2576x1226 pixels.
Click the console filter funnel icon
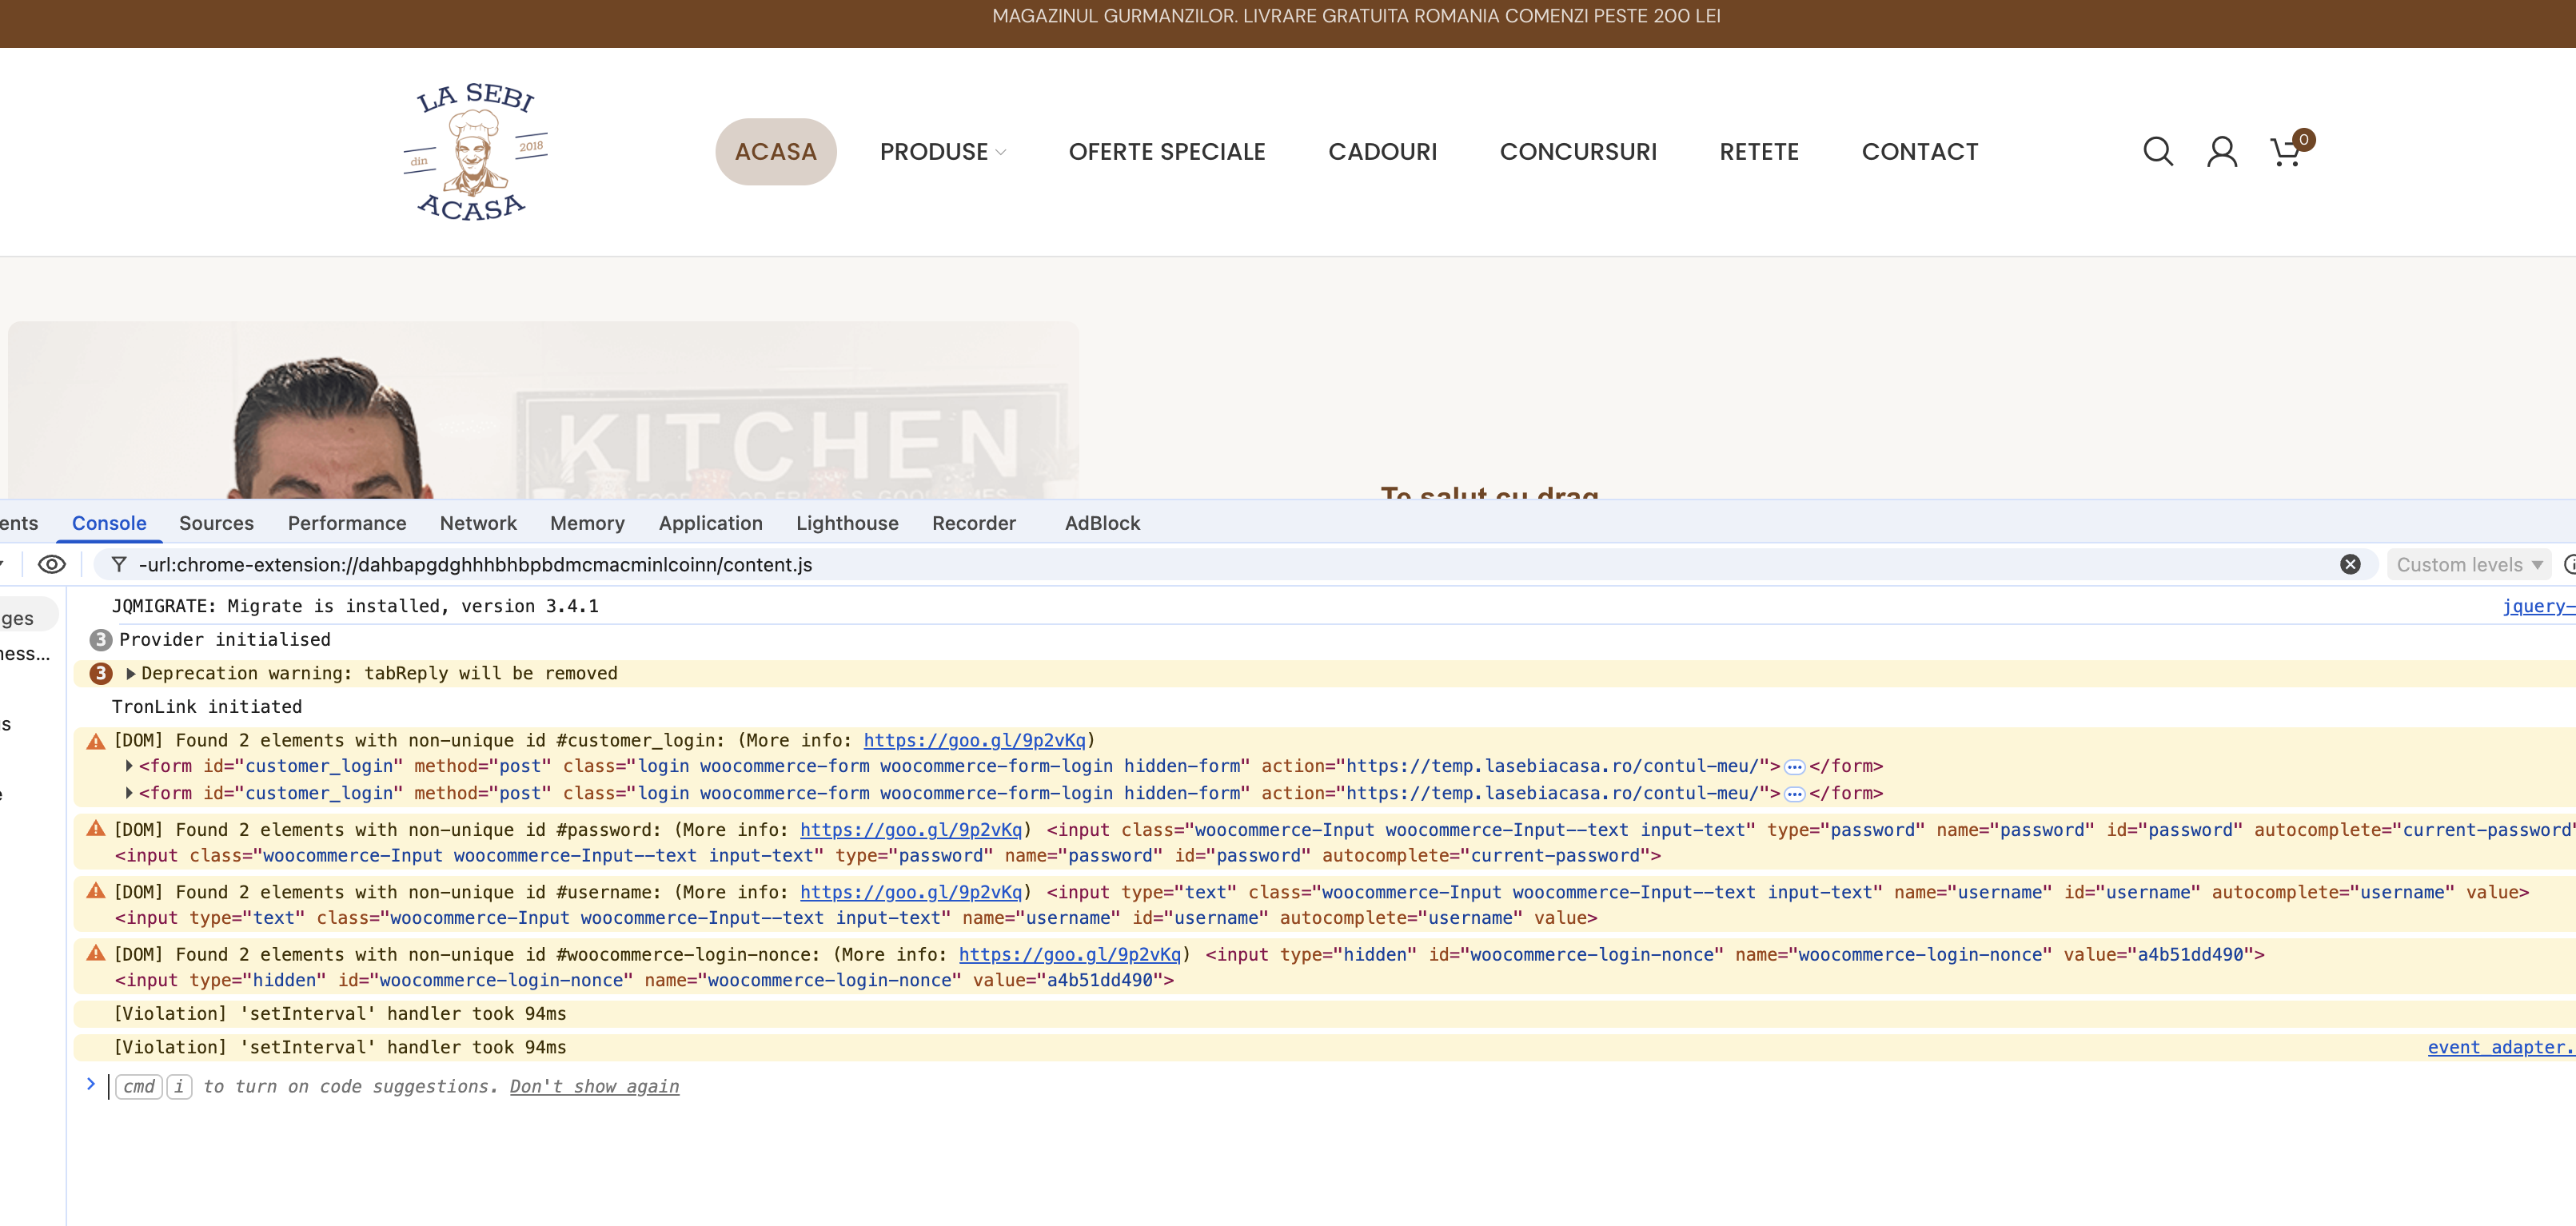(x=119, y=564)
